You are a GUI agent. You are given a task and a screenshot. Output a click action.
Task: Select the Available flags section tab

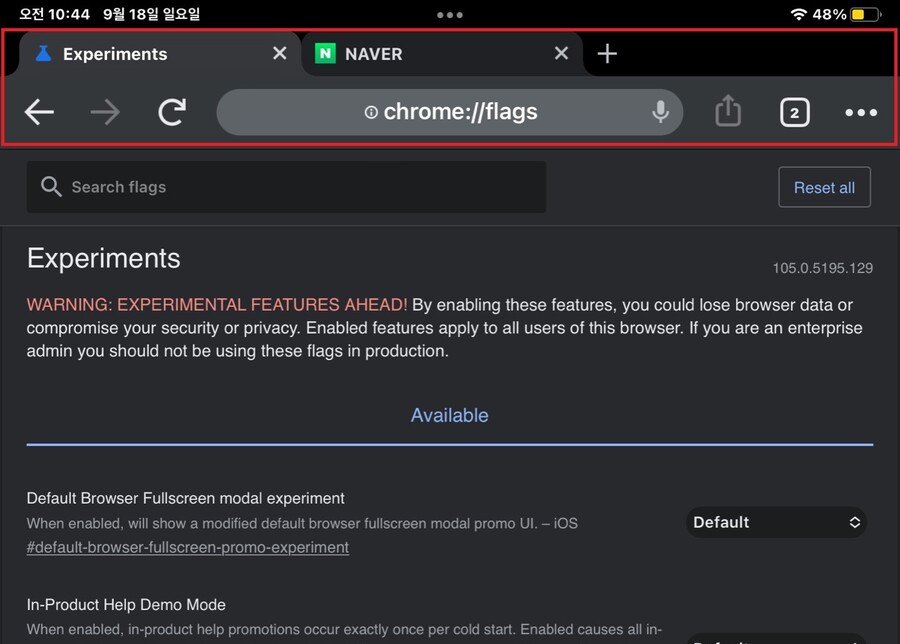pos(449,415)
